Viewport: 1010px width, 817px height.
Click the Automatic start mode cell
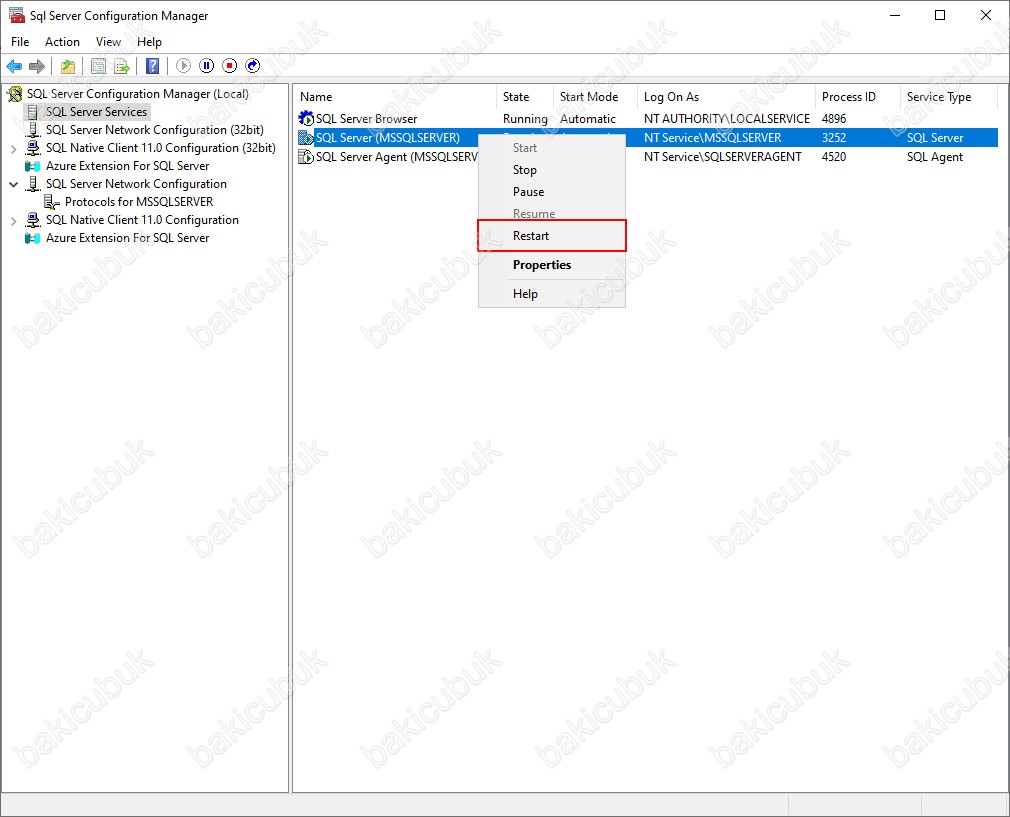[587, 119]
